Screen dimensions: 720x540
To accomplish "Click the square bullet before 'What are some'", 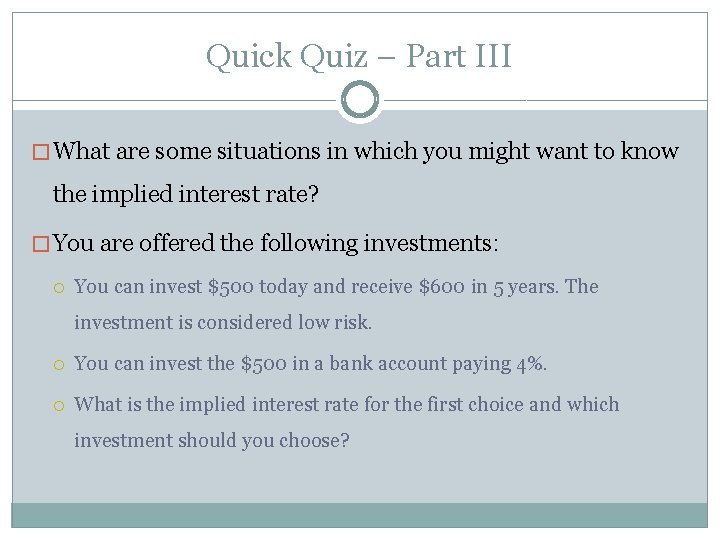I will tap(41, 153).
